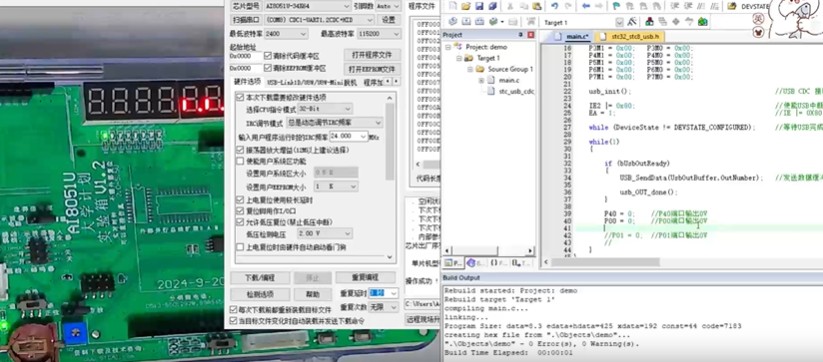Toggle 本次下载需要修改硬件选项 checkbox
Screen dimensions: 823x362
click(240, 97)
